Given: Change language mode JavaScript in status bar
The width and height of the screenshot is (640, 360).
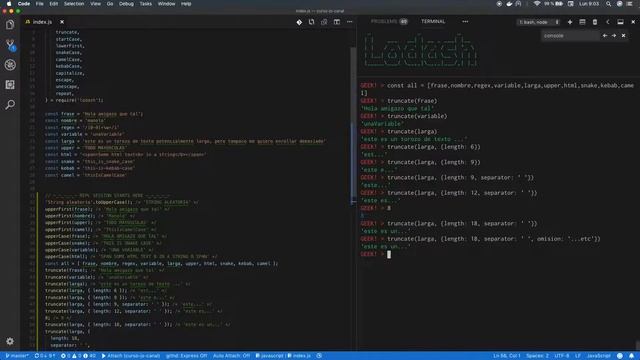Looking at the screenshot, I should click(598, 356).
